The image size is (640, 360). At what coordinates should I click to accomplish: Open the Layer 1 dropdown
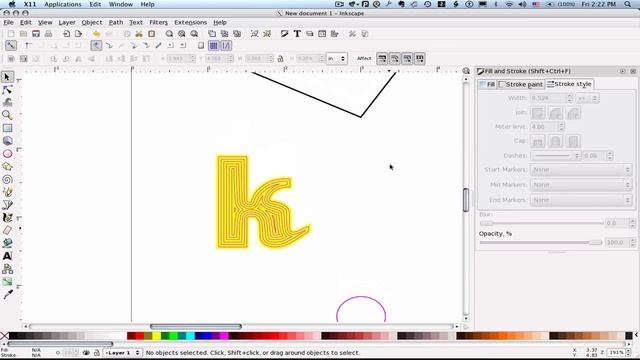click(122, 353)
